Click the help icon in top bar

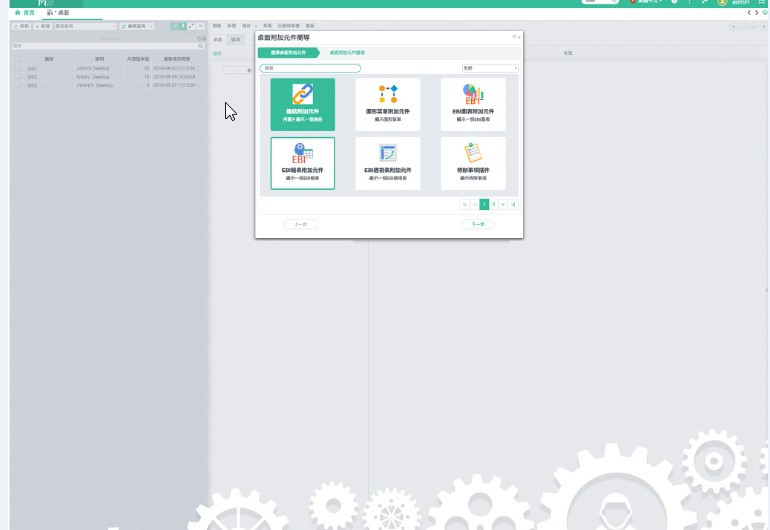click(675, 2)
